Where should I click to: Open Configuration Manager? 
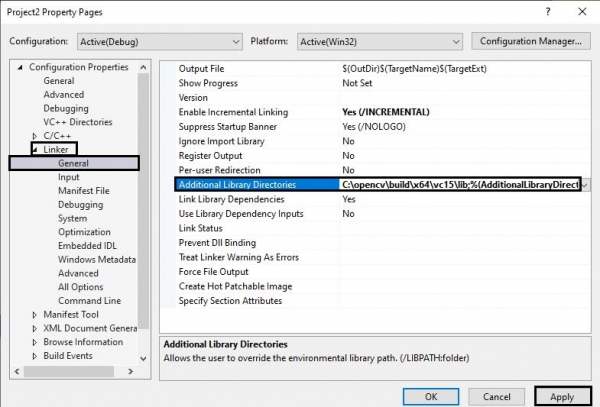pos(531,41)
